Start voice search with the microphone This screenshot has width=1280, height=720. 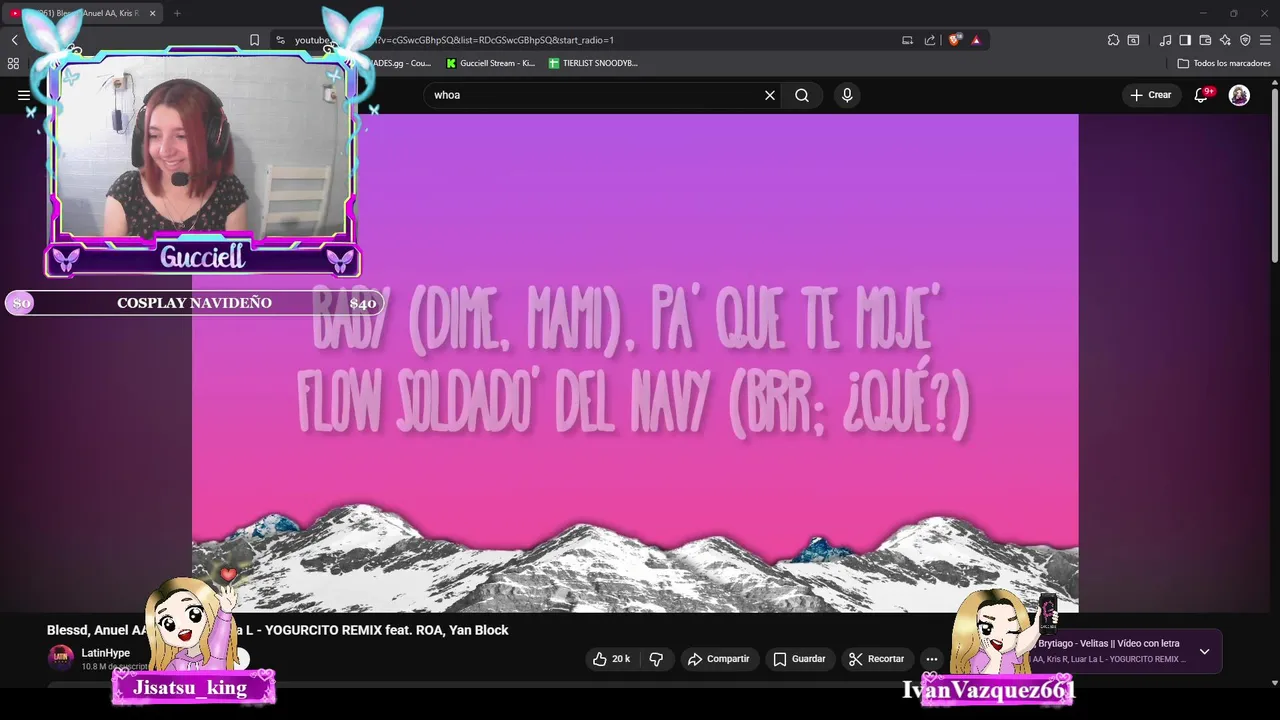847,95
